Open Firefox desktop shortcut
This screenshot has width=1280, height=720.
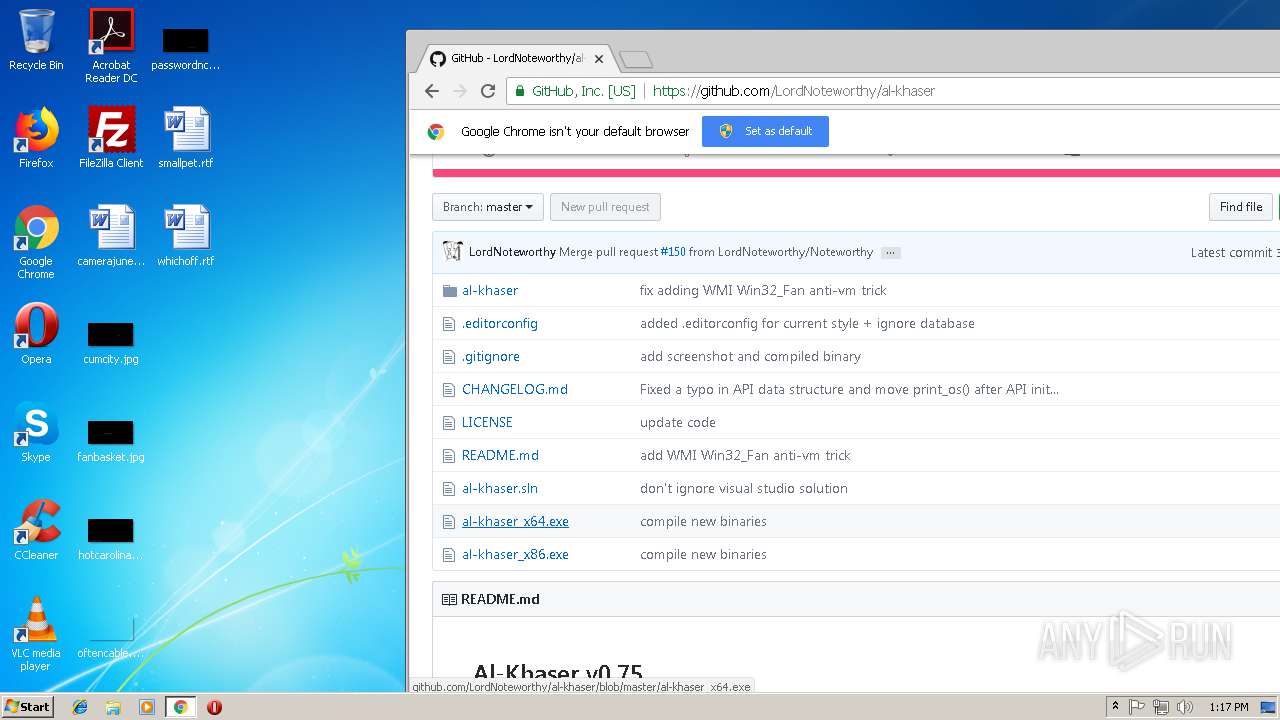point(36,138)
